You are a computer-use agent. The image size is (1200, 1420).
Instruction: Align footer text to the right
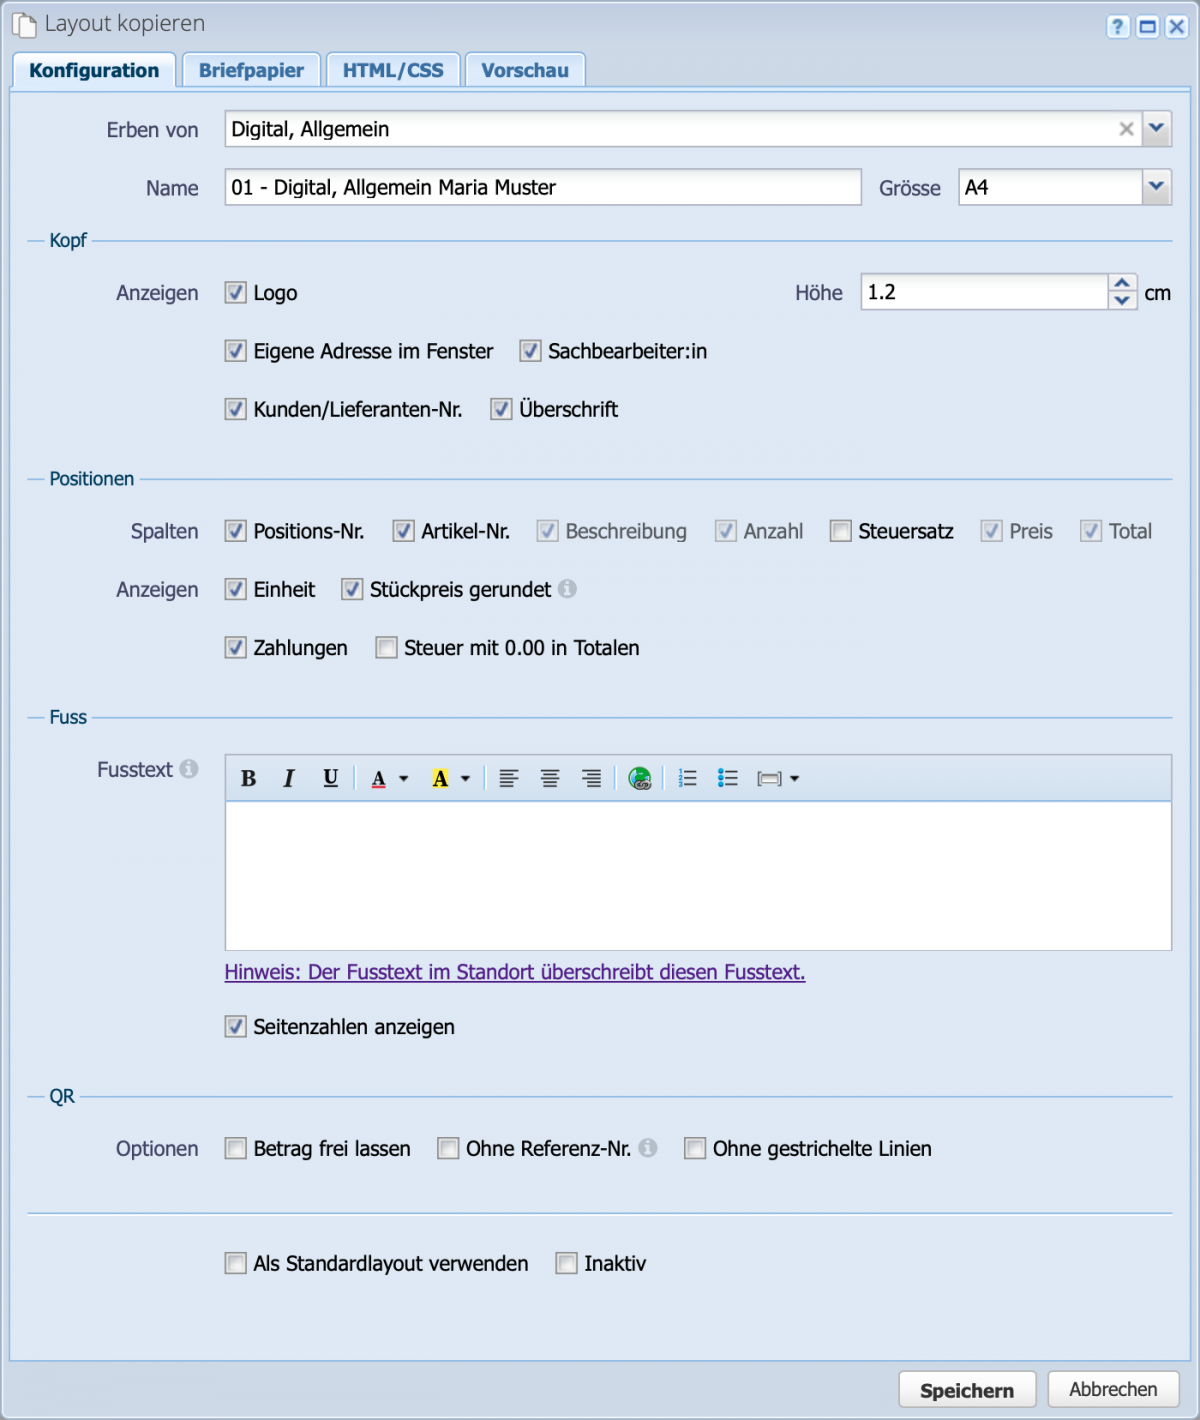pos(590,778)
